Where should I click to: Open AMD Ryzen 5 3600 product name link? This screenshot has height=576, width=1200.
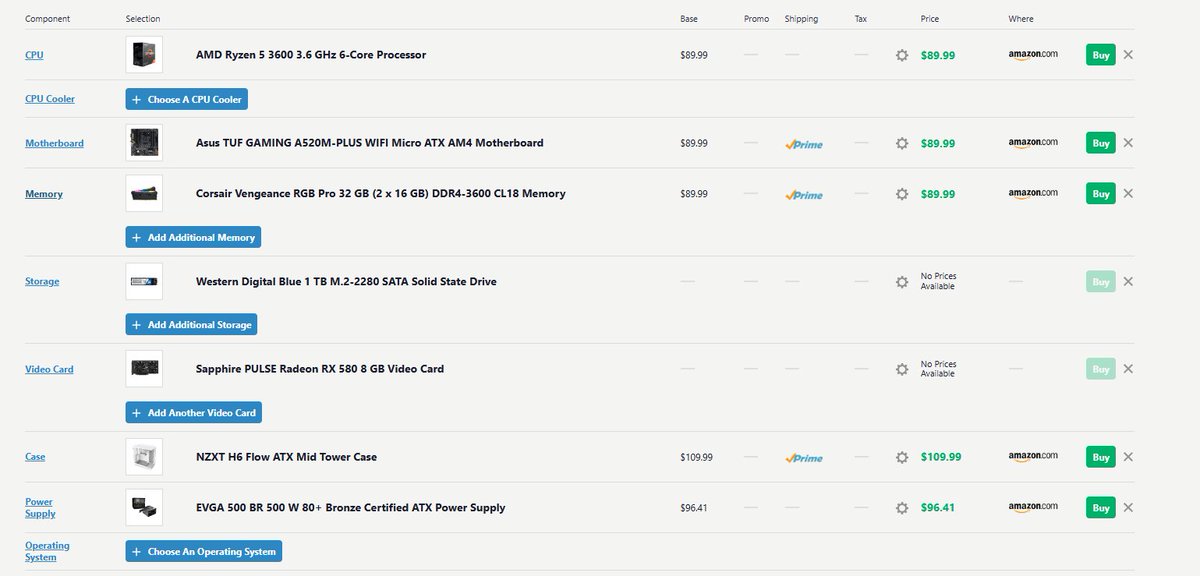pos(311,55)
